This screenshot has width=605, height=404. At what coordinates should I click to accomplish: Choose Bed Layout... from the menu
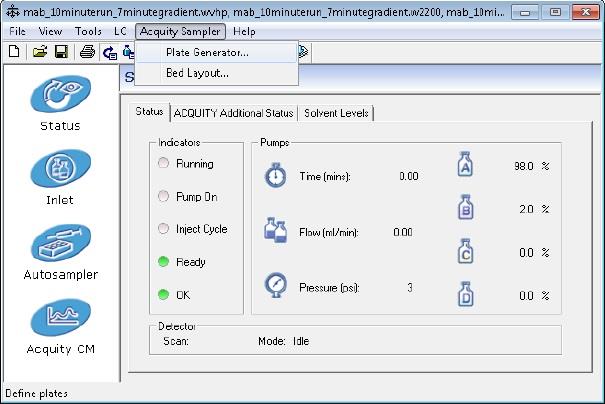click(x=216, y=73)
